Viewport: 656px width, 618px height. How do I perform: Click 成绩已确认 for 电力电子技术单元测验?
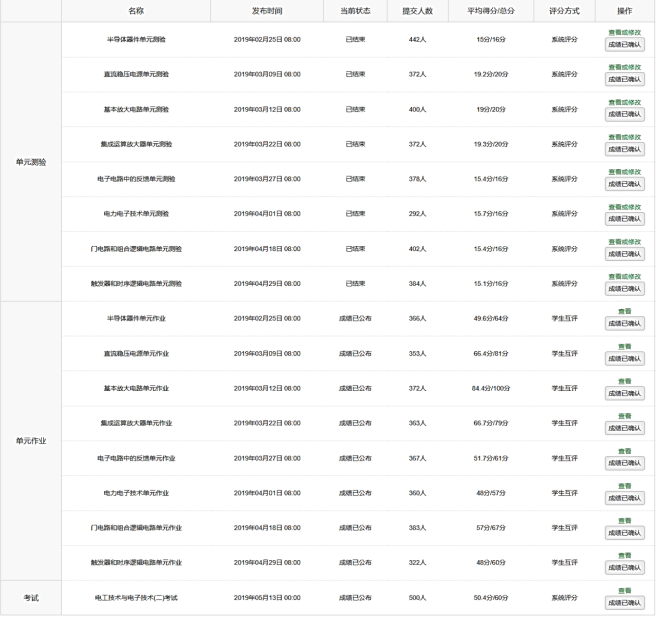coord(624,218)
